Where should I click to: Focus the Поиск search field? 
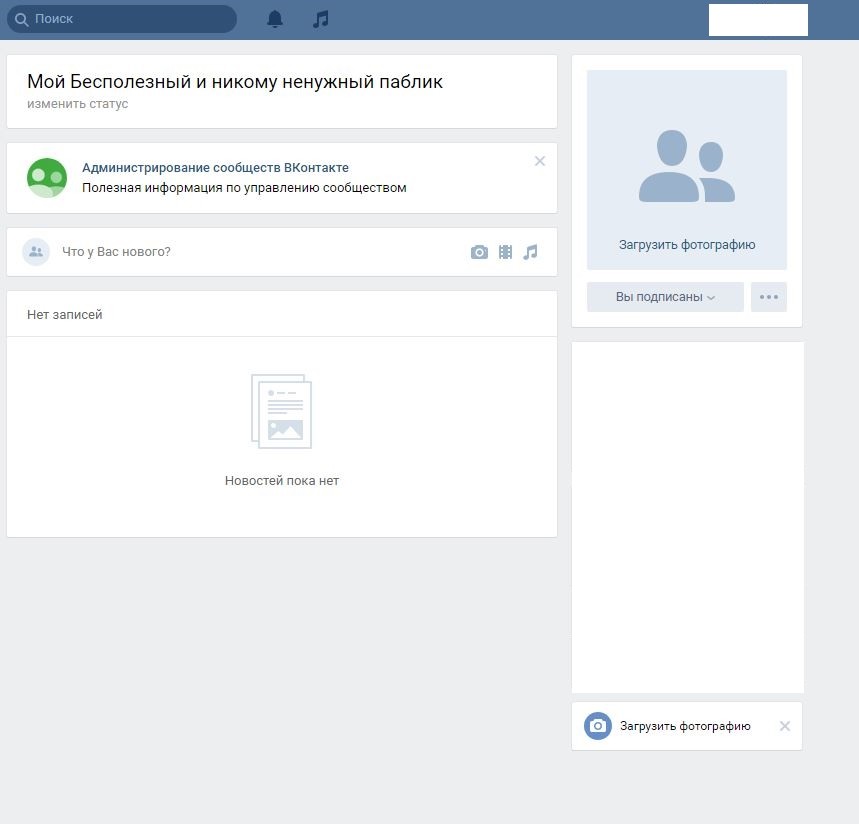click(122, 19)
